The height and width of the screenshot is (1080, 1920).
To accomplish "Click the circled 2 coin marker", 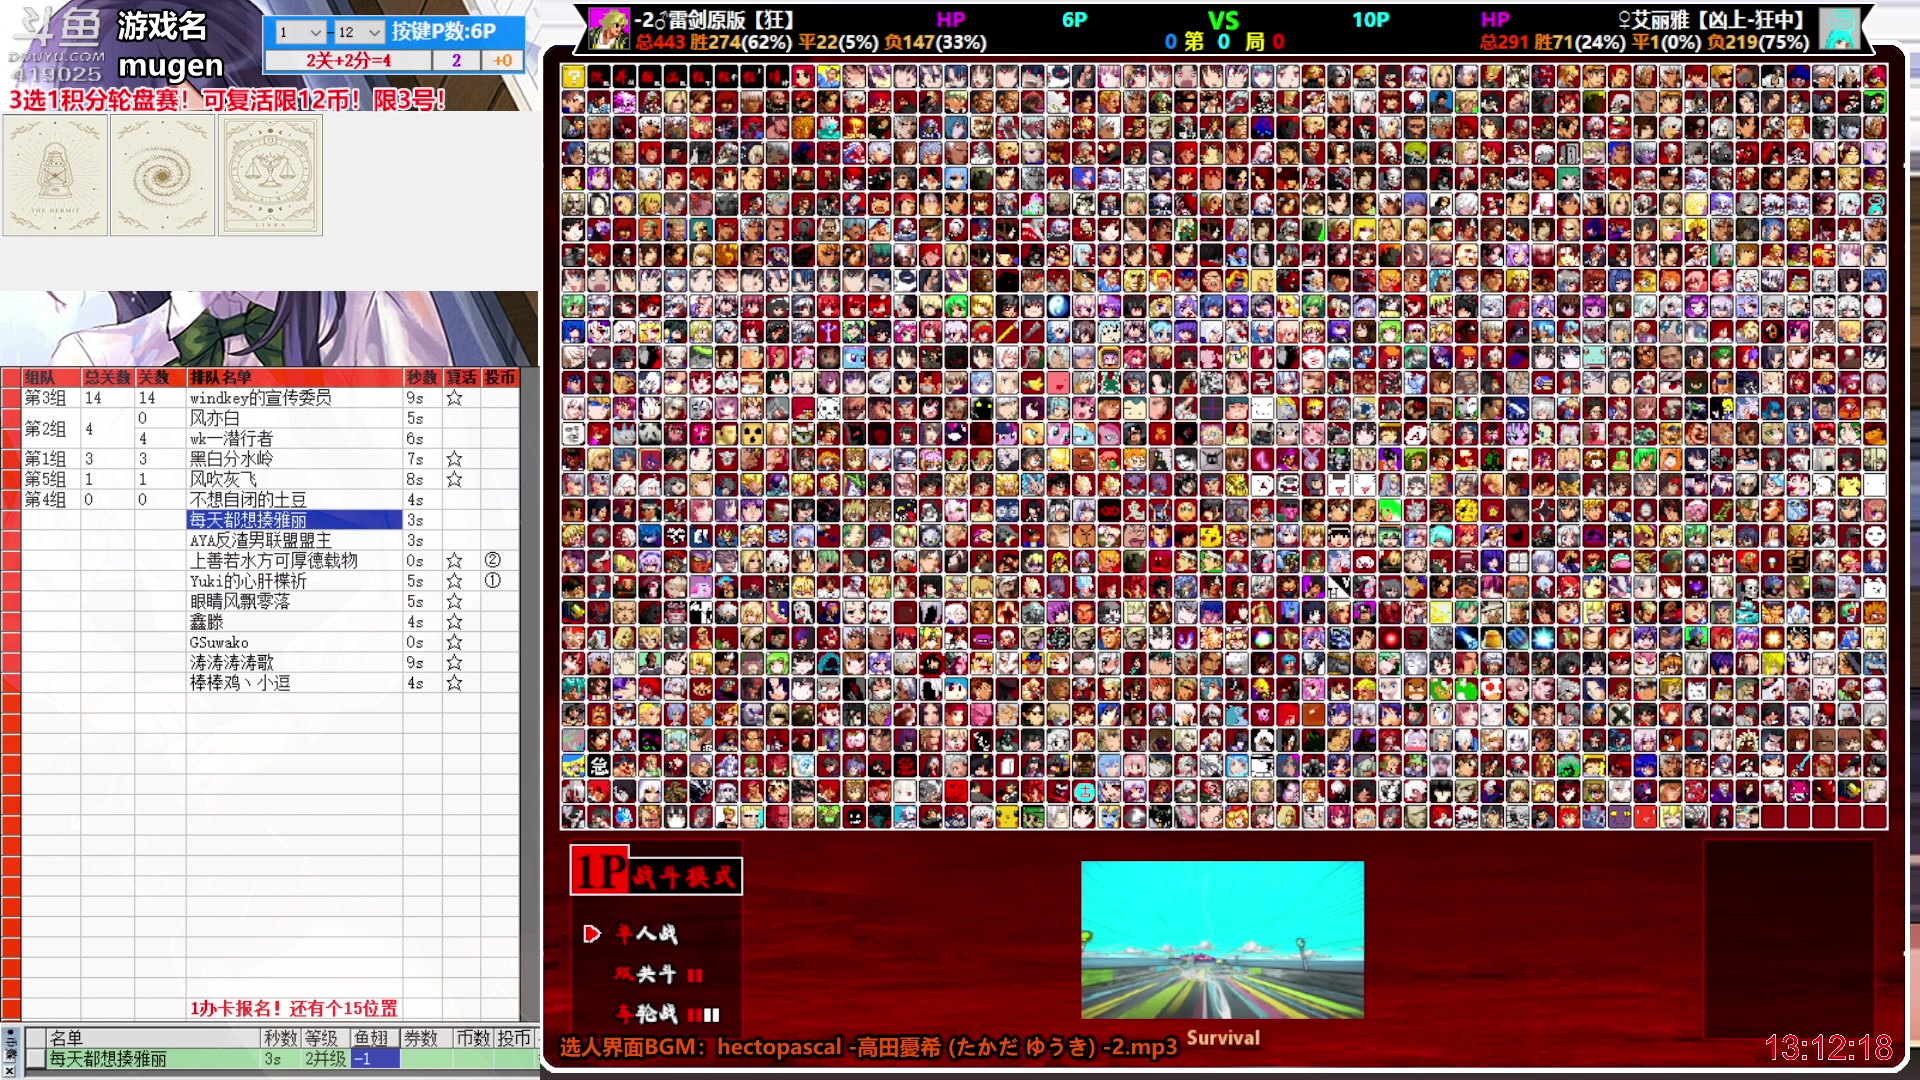I will (493, 560).
